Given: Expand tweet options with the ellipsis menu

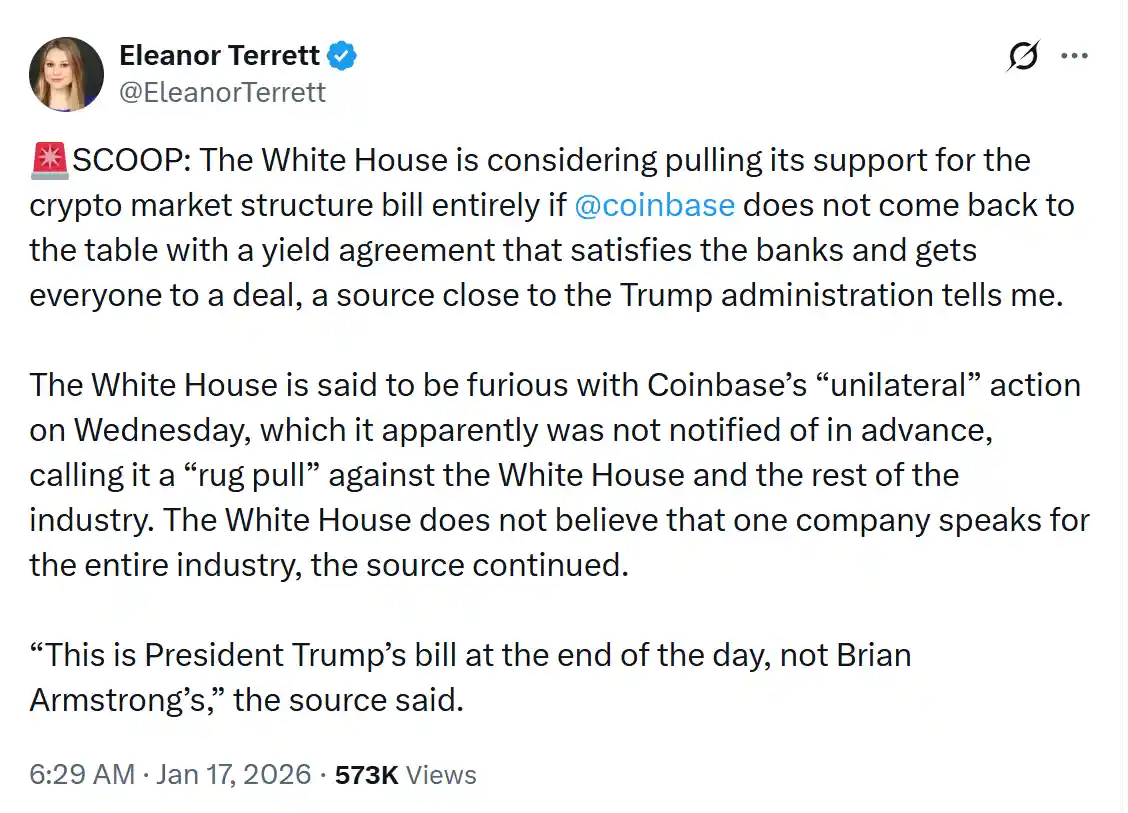Looking at the screenshot, I should pos(1075,56).
